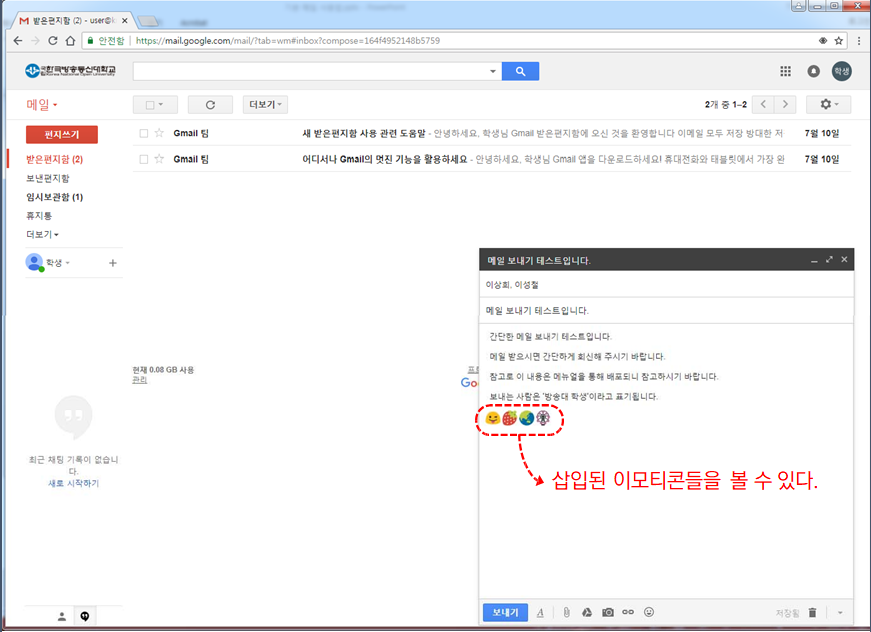This screenshot has width=871, height=632.
Task: Star the 새 받은편지함 사용 관련 도움말 message
Action: click(x=159, y=133)
